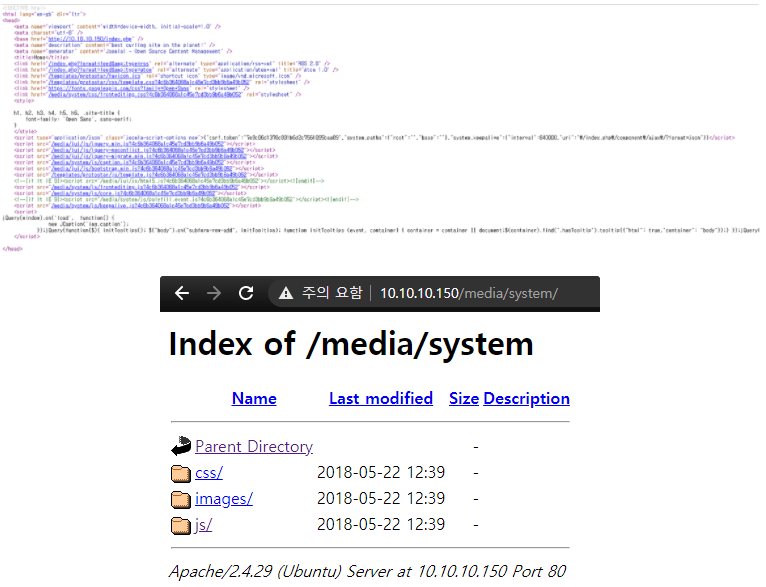Open the Atom feed type=atom link
The image size is (766, 587).
click(100, 70)
